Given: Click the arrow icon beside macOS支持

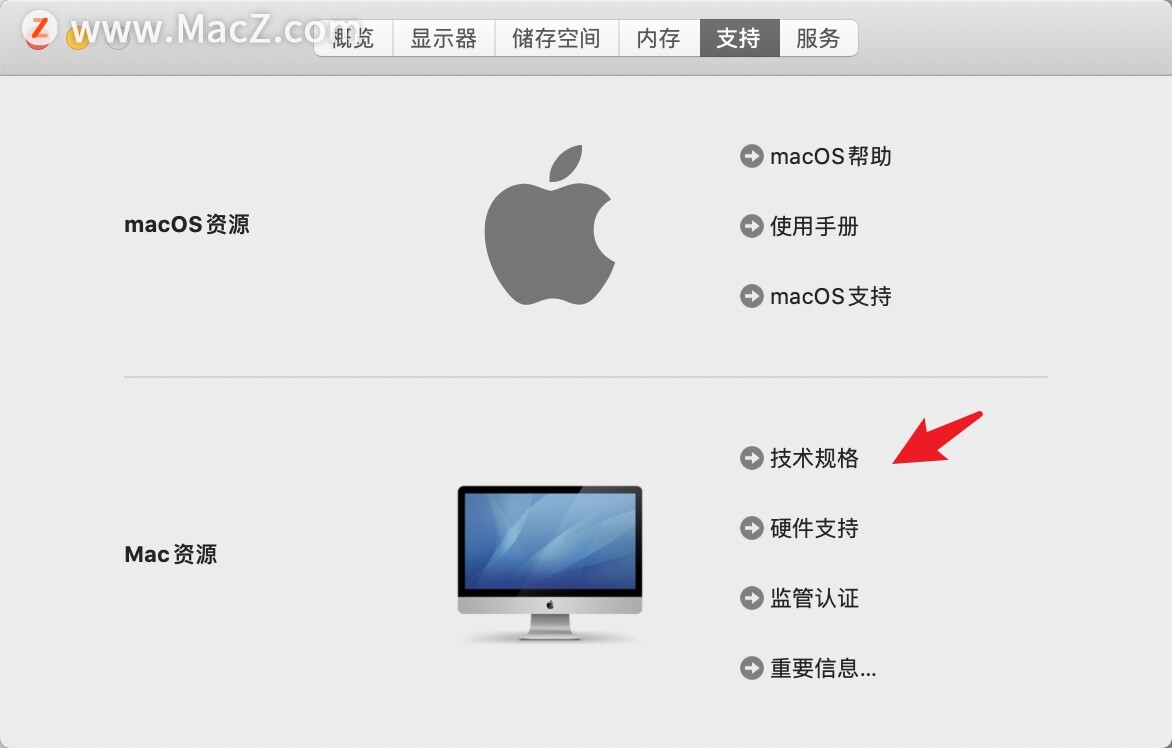Looking at the screenshot, I should (751, 296).
